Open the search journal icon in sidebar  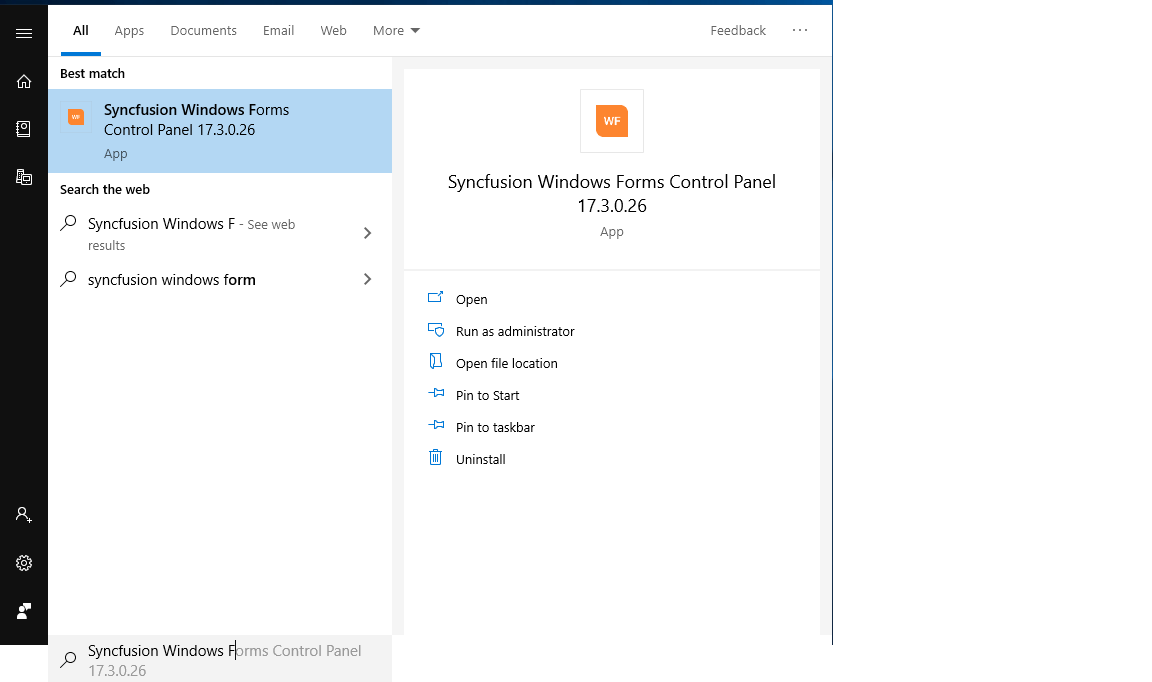(x=23, y=128)
